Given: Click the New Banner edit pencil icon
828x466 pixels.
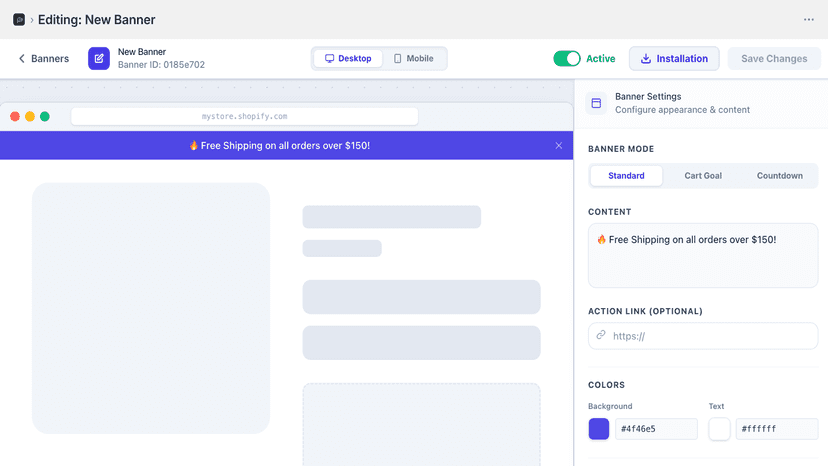Looking at the screenshot, I should (99, 59).
